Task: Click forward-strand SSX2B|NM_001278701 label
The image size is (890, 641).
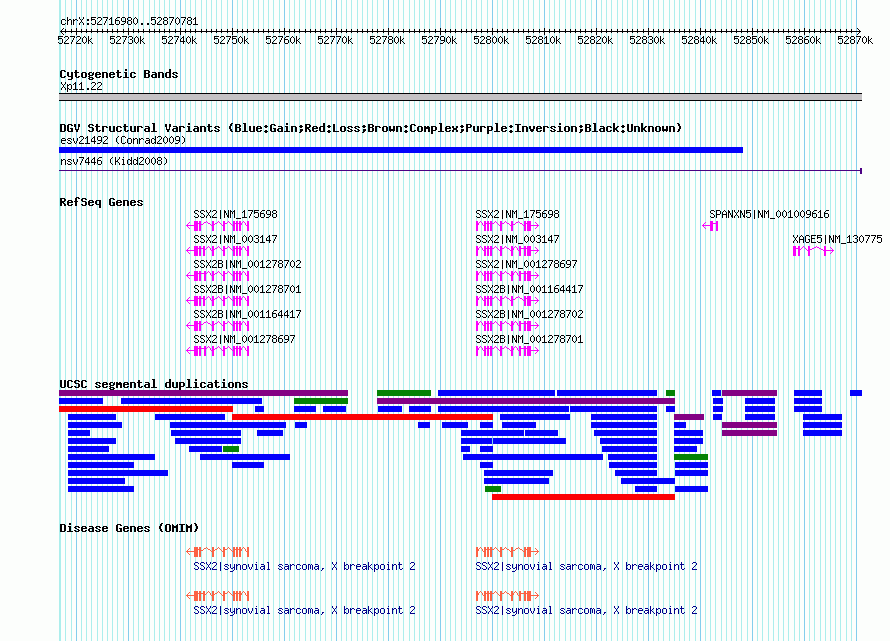Action: pos(529,339)
